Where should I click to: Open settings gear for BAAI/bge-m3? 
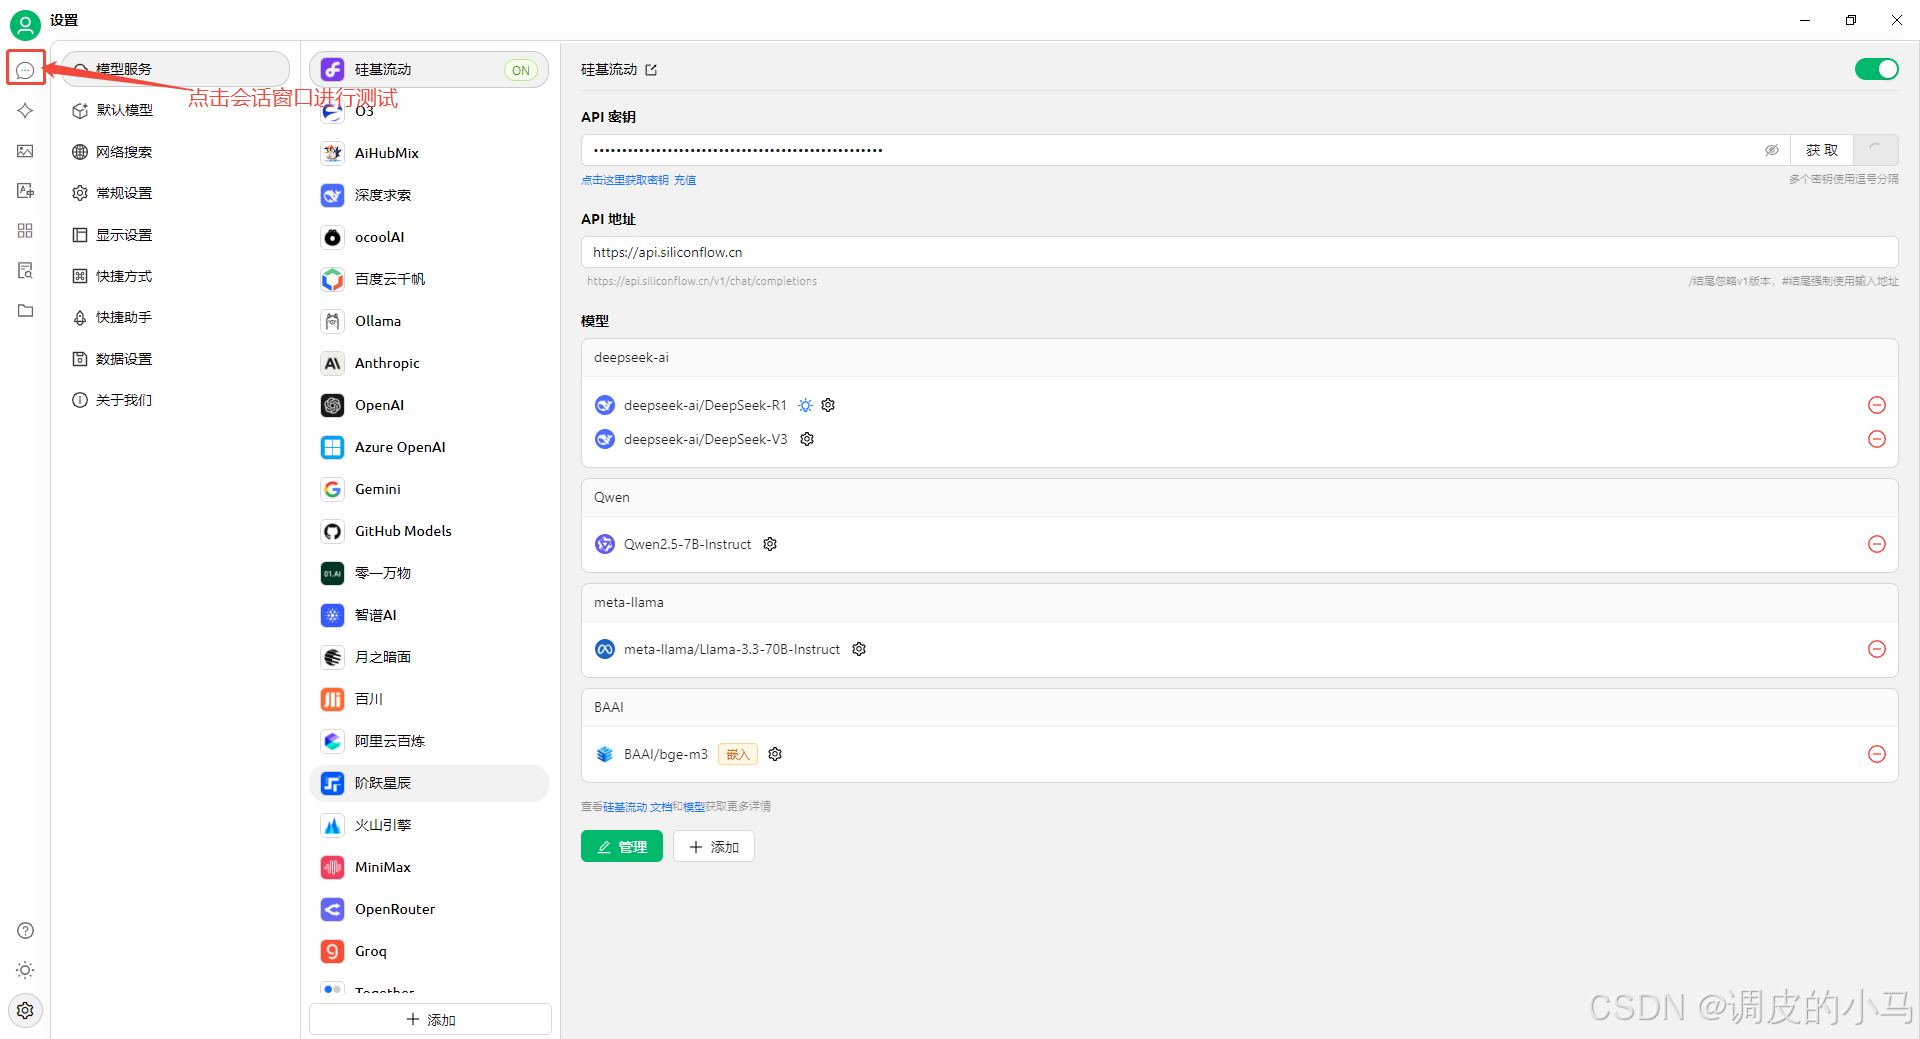775,754
